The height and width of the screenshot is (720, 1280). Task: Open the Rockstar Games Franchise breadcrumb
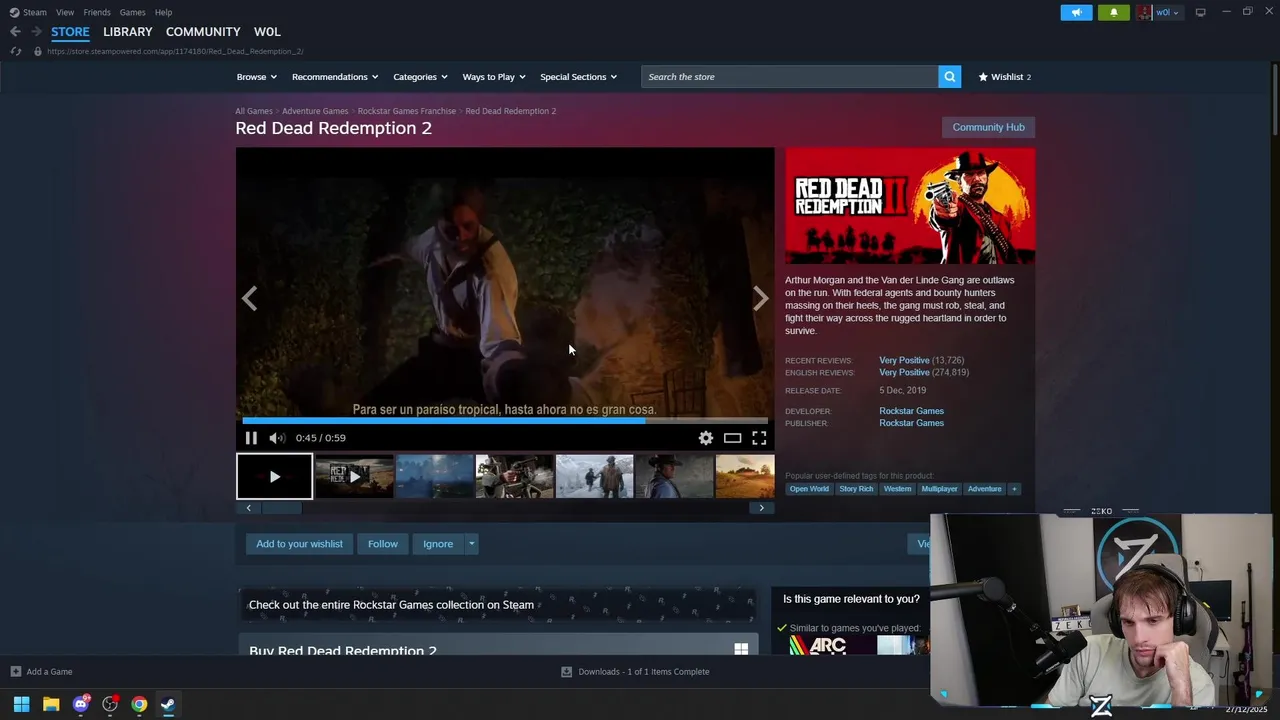click(407, 111)
